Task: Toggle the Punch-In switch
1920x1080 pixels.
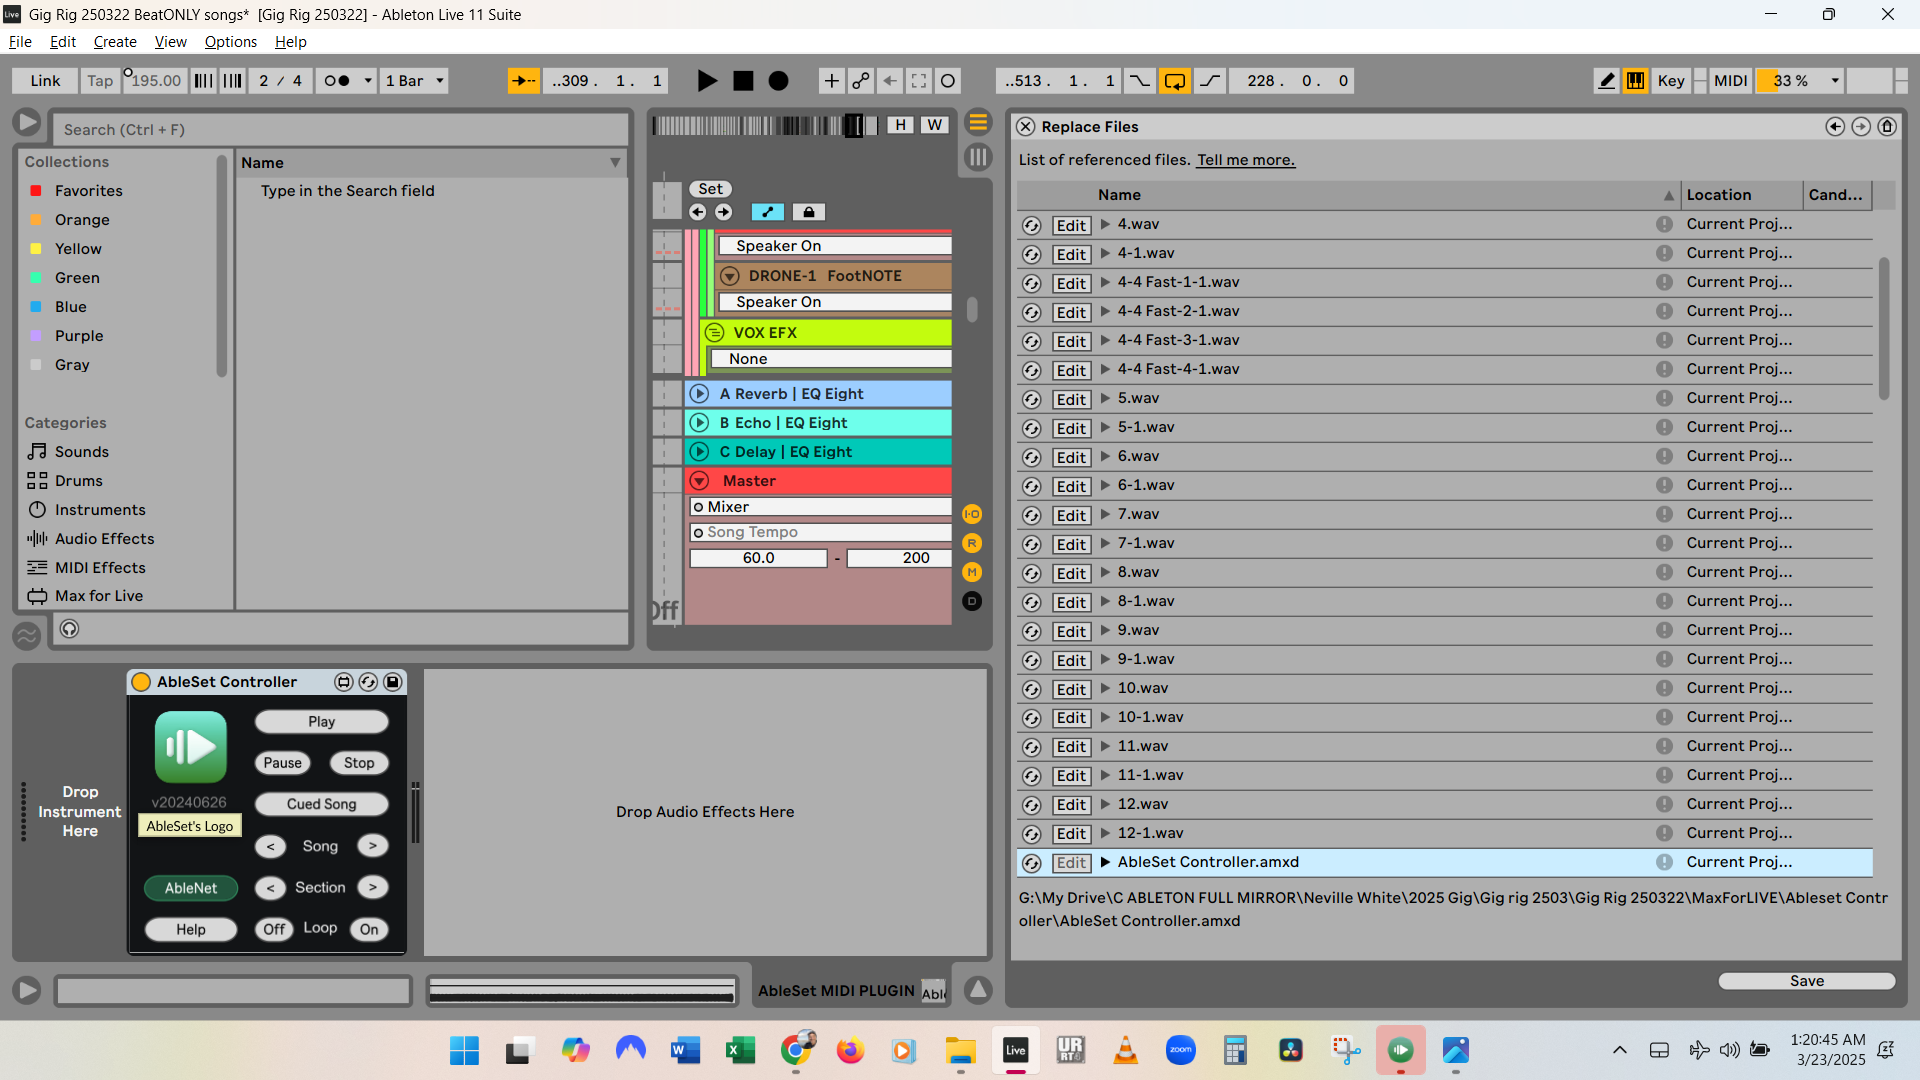Action: click(1139, 81)
